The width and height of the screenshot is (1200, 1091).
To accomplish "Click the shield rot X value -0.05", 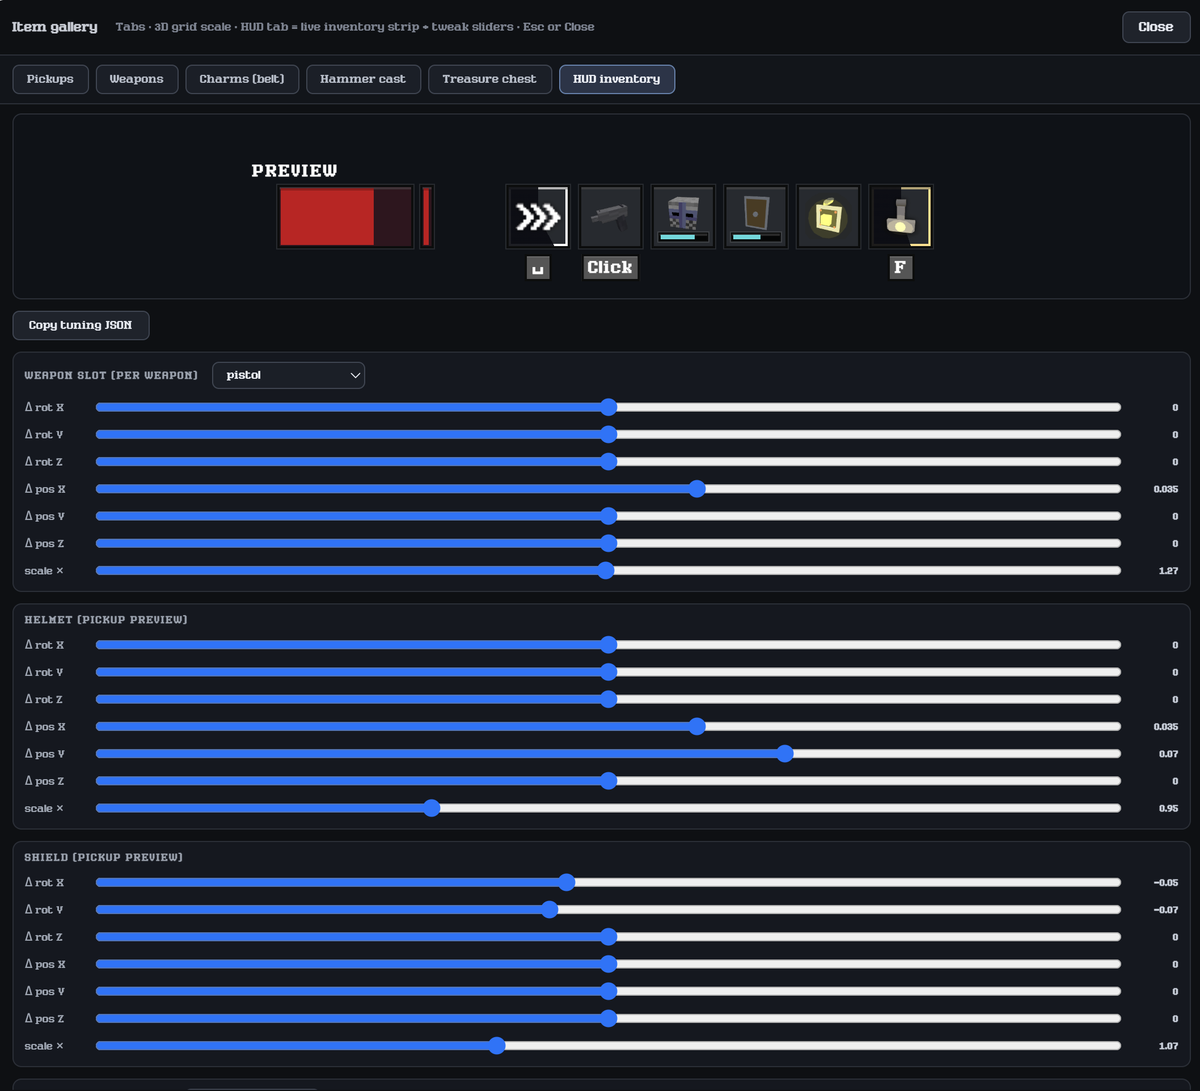I will tap(1165, 883).
